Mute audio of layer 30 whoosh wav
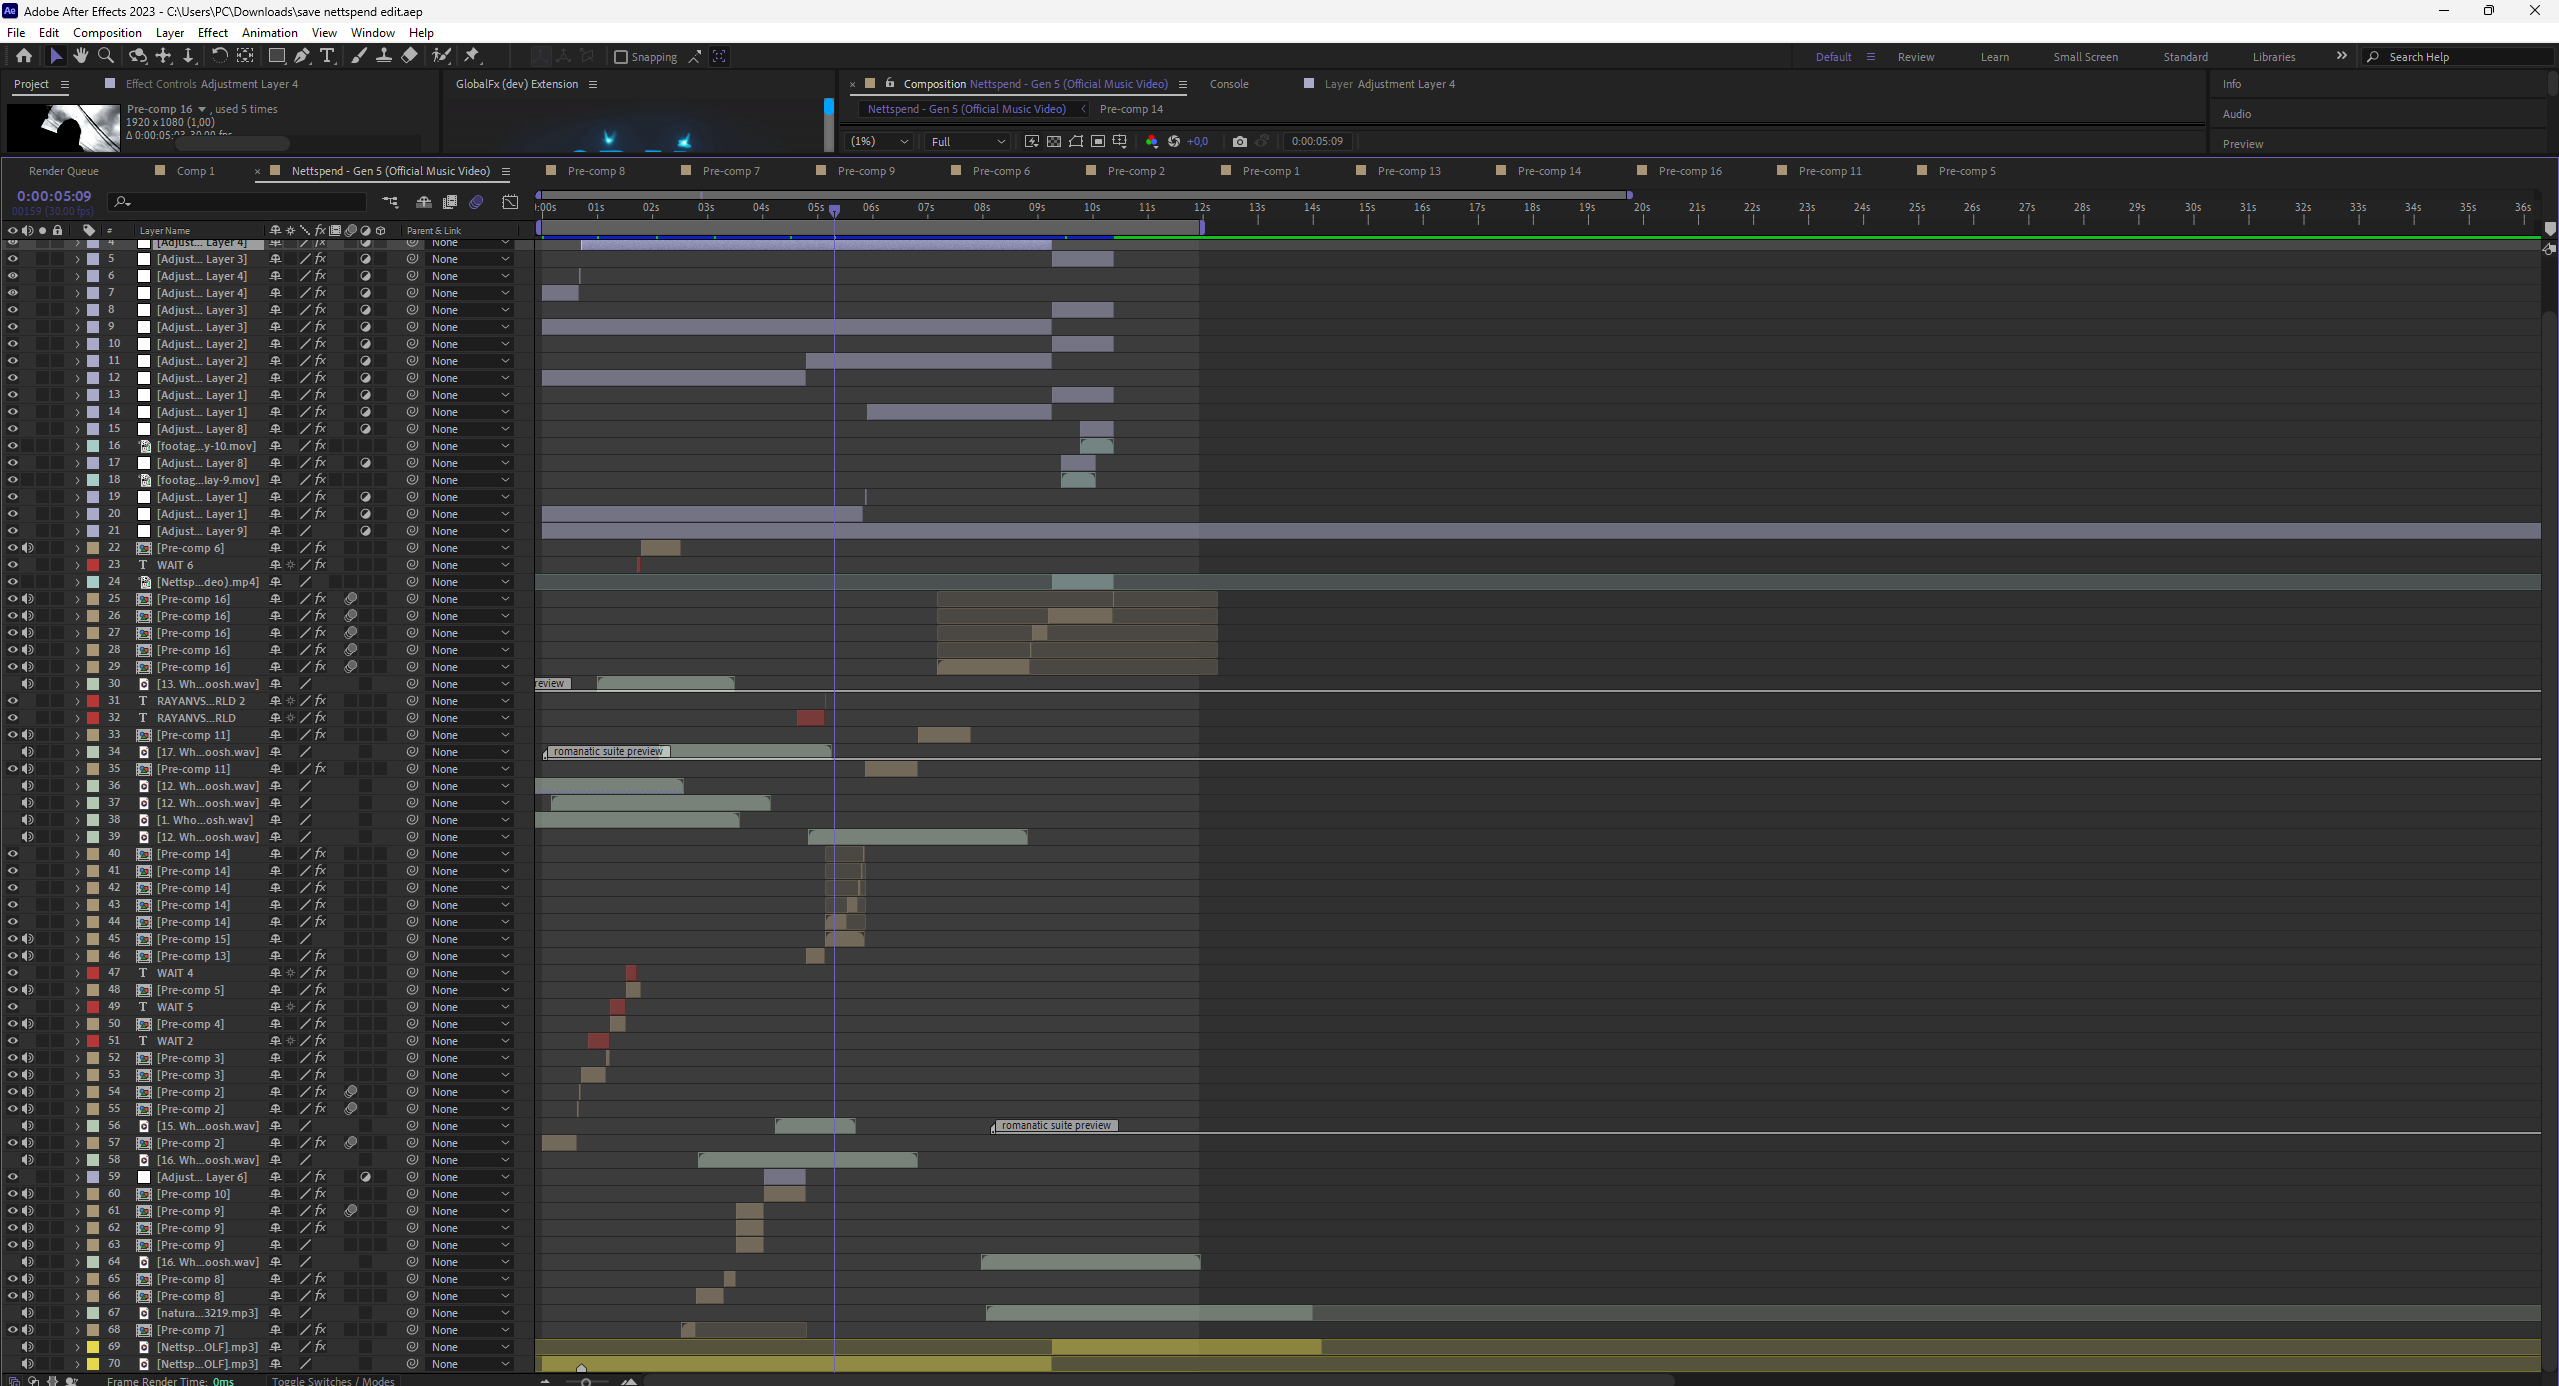The image size is (2559, 1386). pos(28,684)
